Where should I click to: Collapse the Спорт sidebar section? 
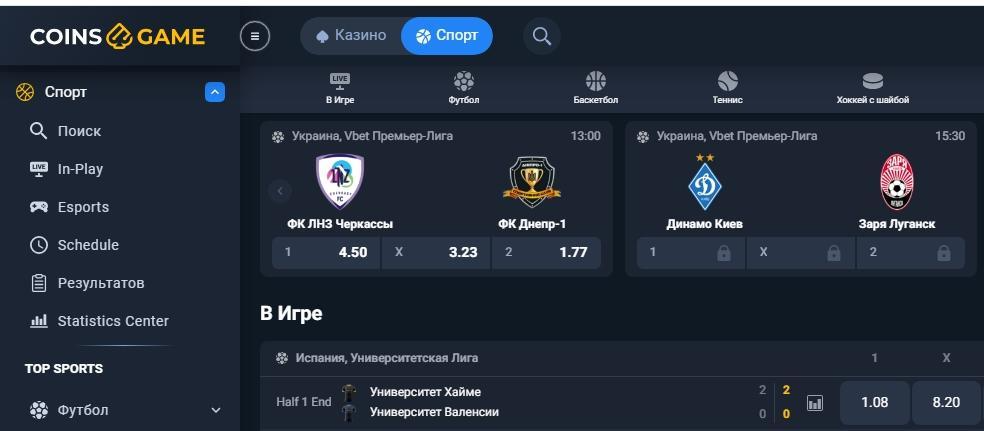click(x=215, y=93)
